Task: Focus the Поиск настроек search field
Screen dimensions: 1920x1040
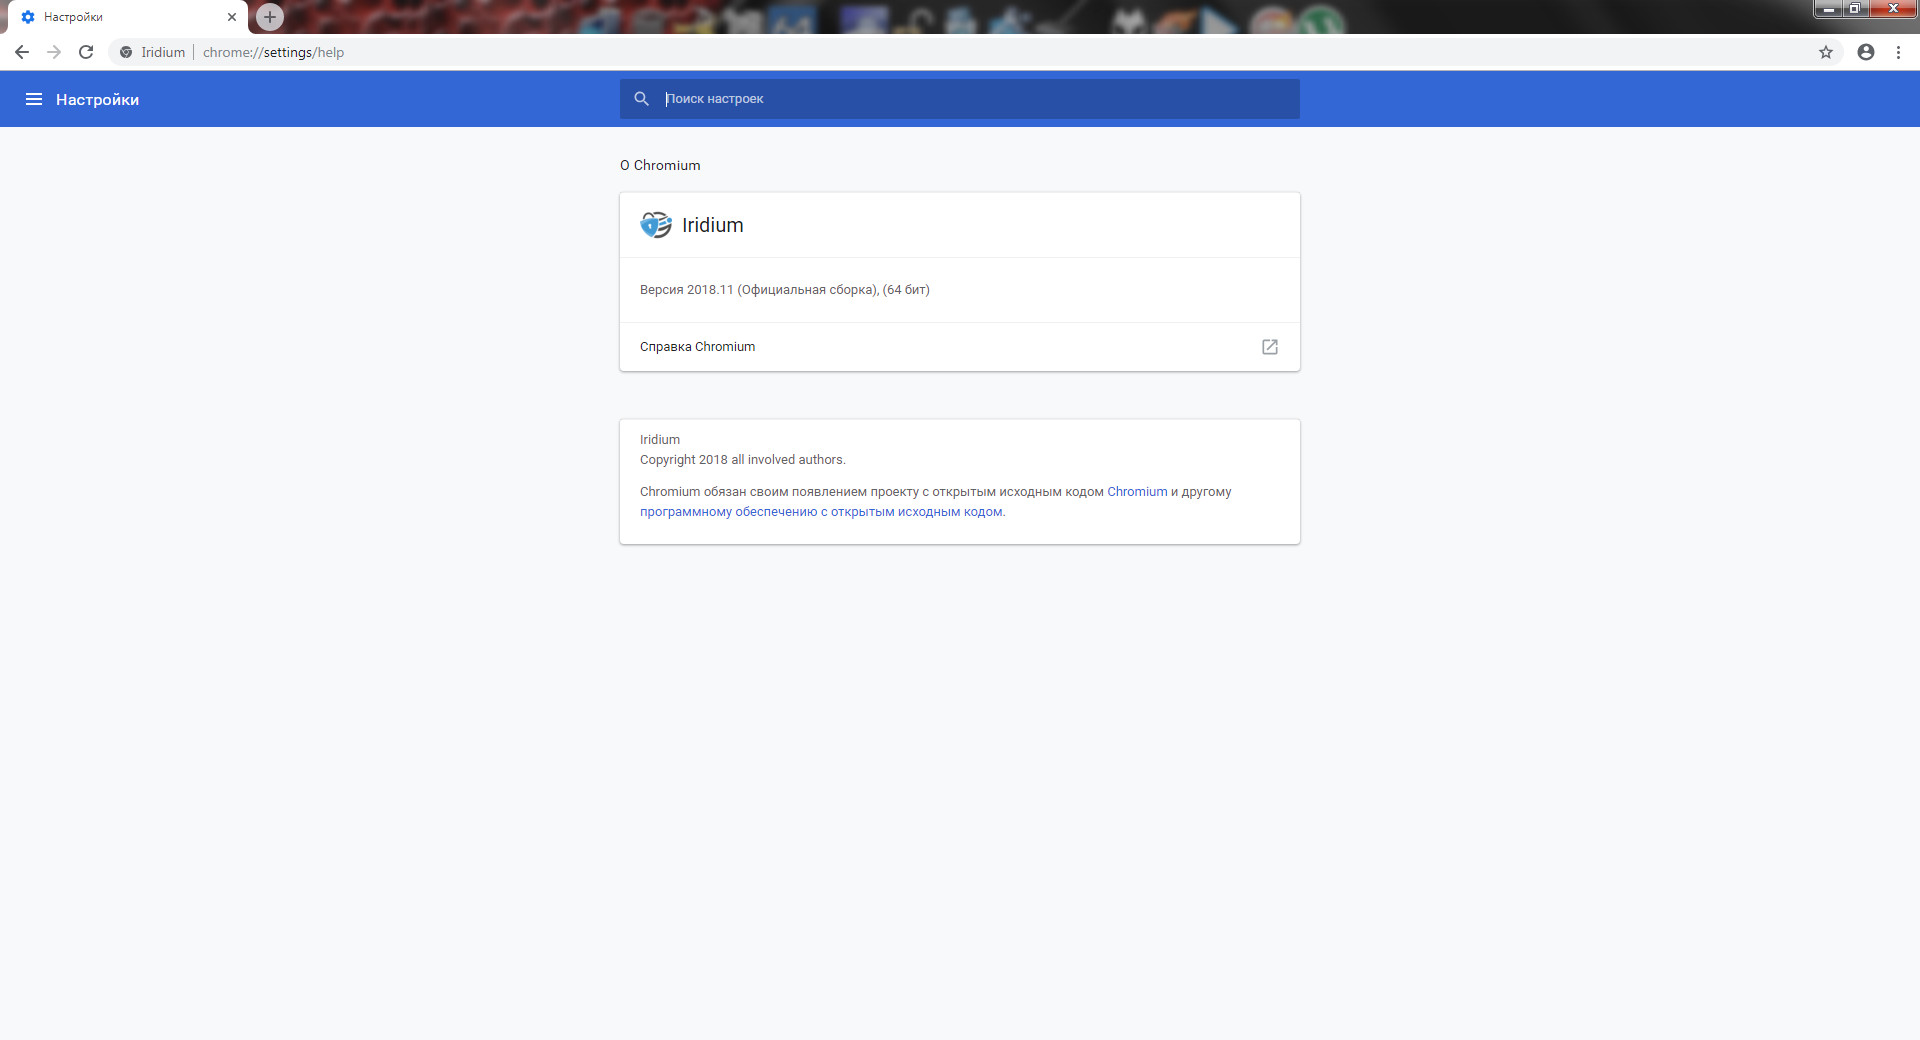Action: click(x=960, y=99)
